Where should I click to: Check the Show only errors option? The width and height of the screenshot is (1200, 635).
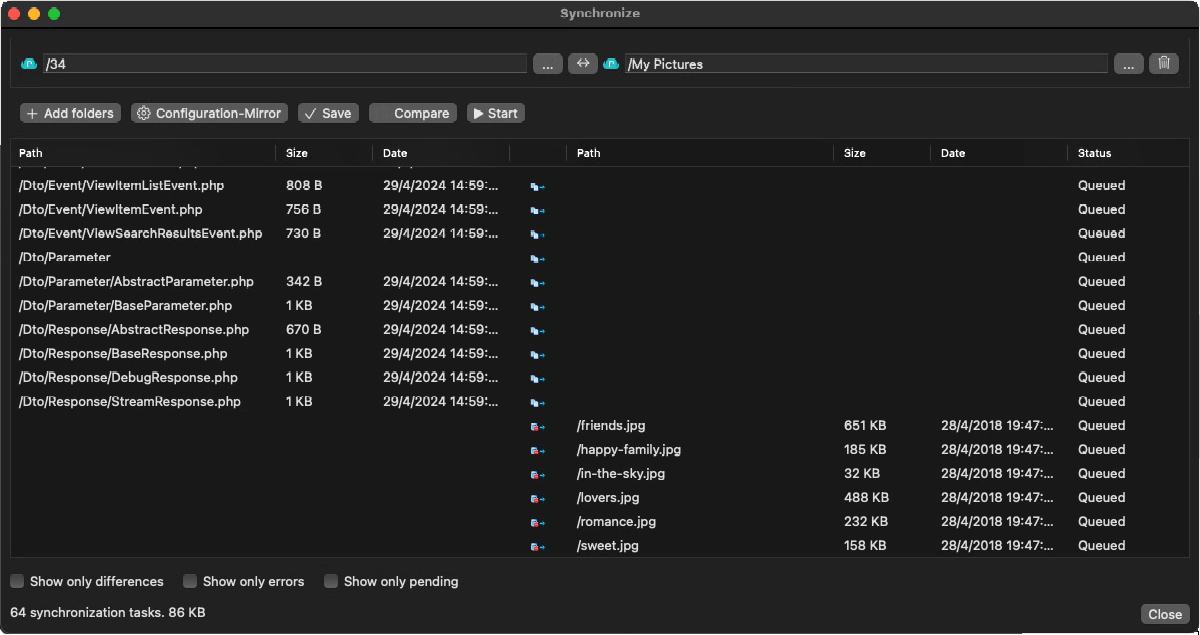(189, 581)
